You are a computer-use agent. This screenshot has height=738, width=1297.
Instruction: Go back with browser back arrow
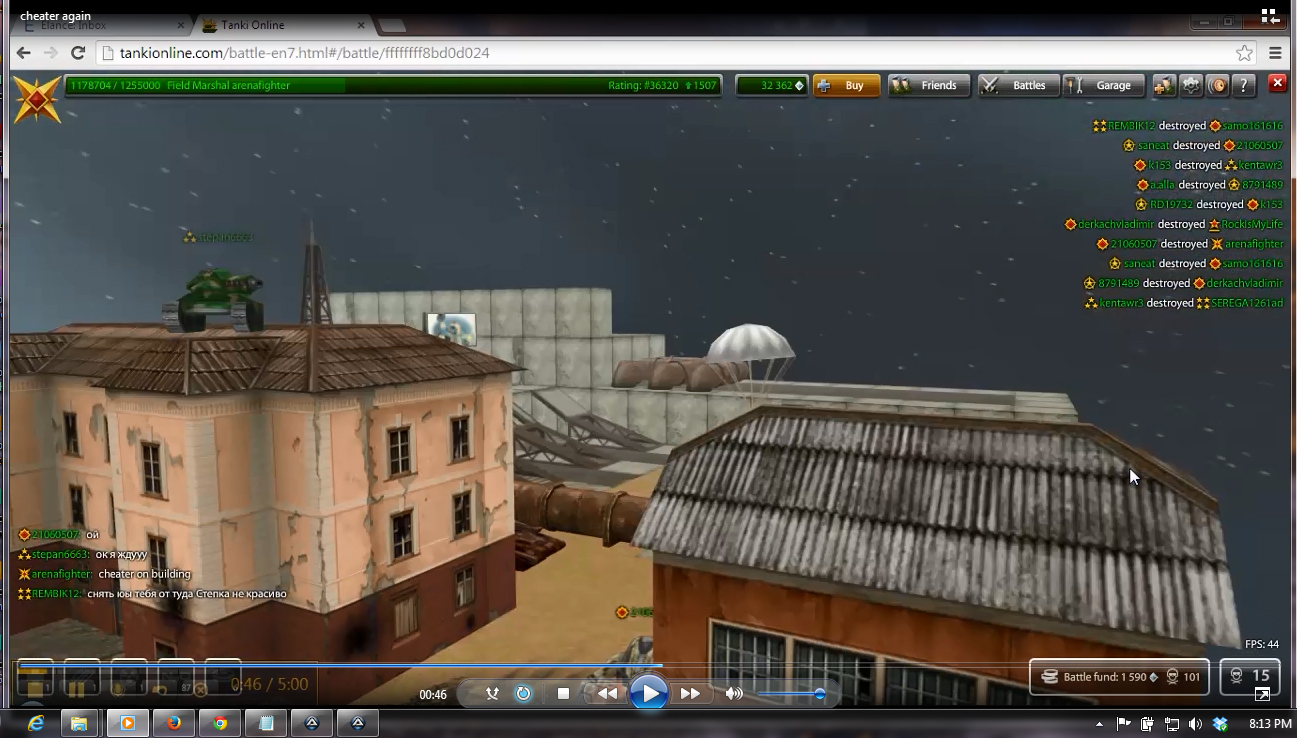click(x=24, y=53)
